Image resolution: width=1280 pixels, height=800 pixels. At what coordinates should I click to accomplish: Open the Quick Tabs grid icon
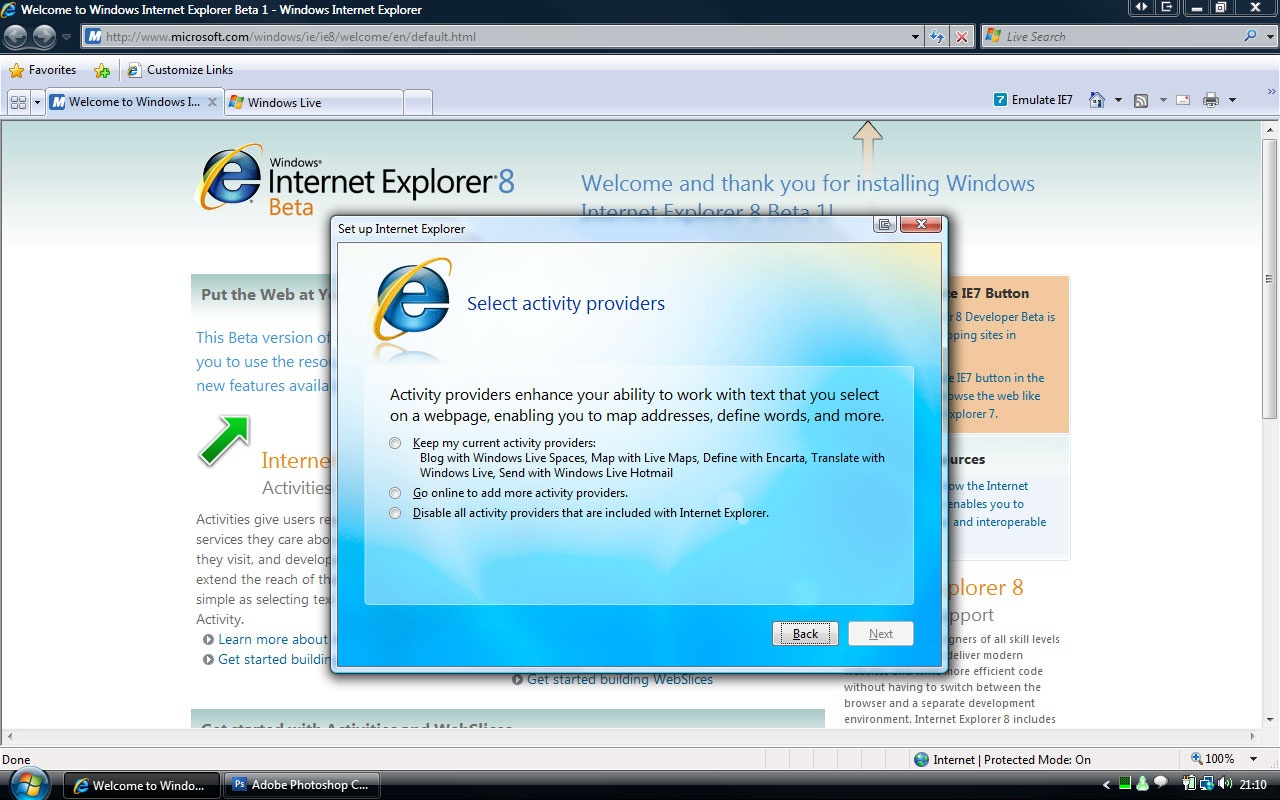pos(18,102)
